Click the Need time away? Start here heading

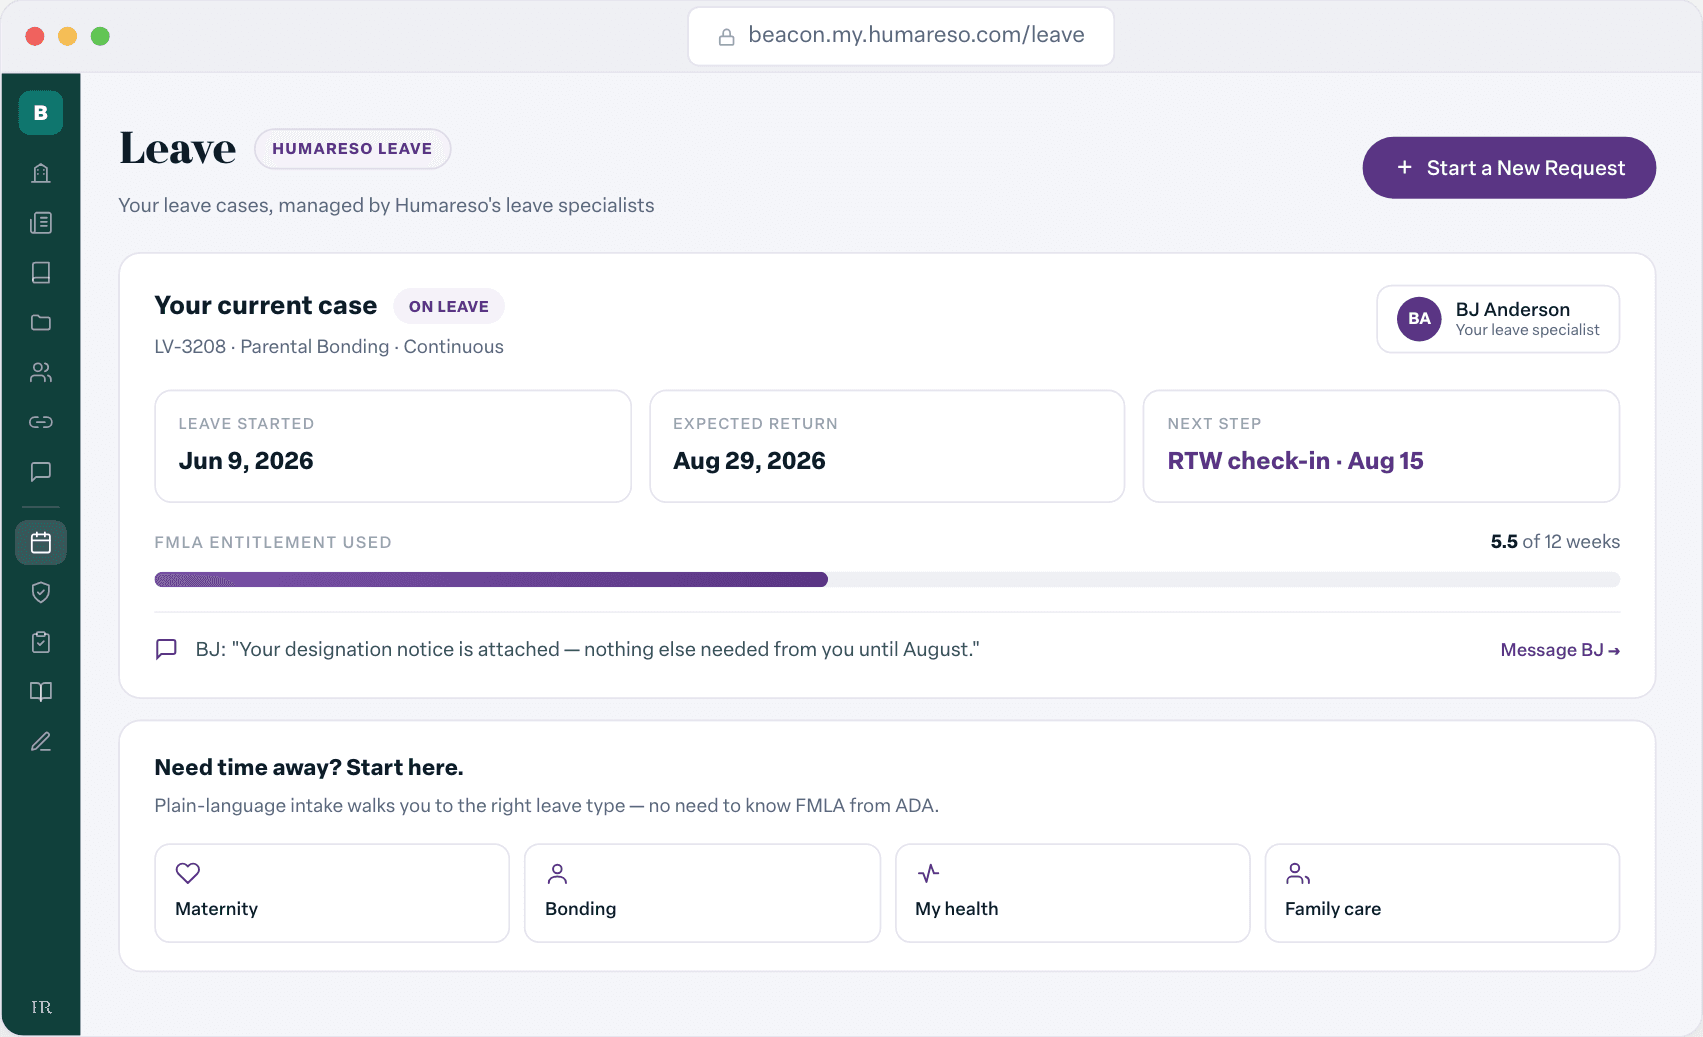pos(309,768)
